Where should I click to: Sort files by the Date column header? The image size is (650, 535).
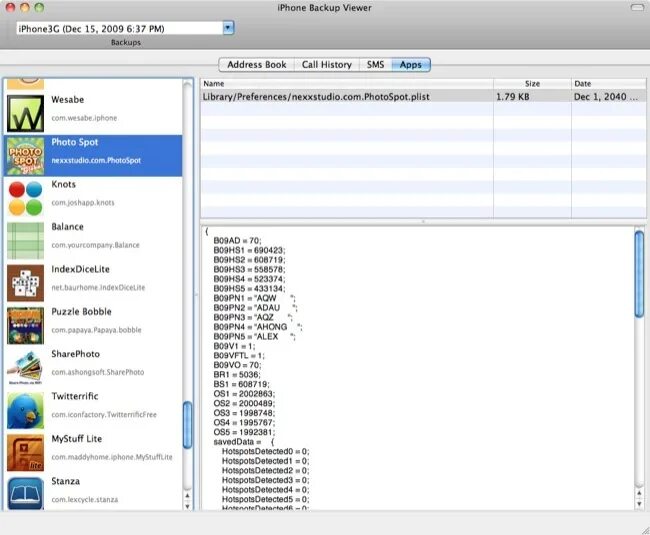[x=608, y=83]
